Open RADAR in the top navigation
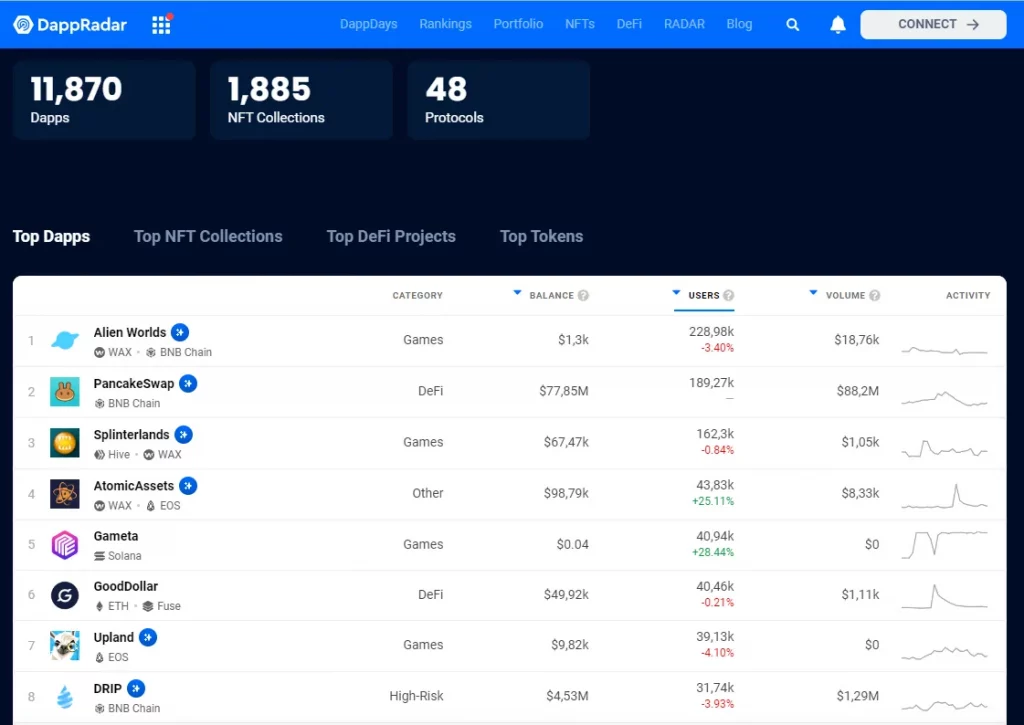 point(684,24)
